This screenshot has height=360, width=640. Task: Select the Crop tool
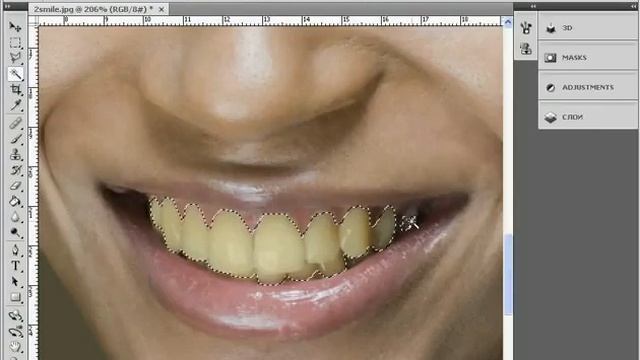point(15,90)
